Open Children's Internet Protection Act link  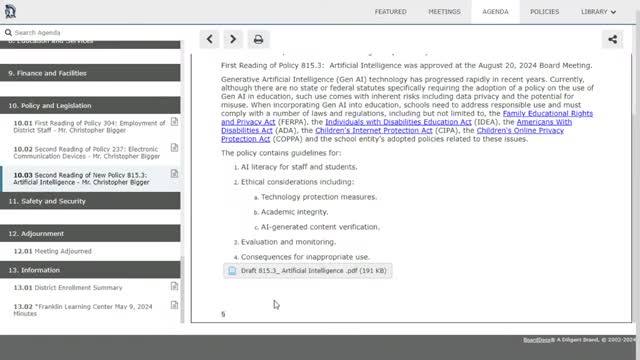373,130
